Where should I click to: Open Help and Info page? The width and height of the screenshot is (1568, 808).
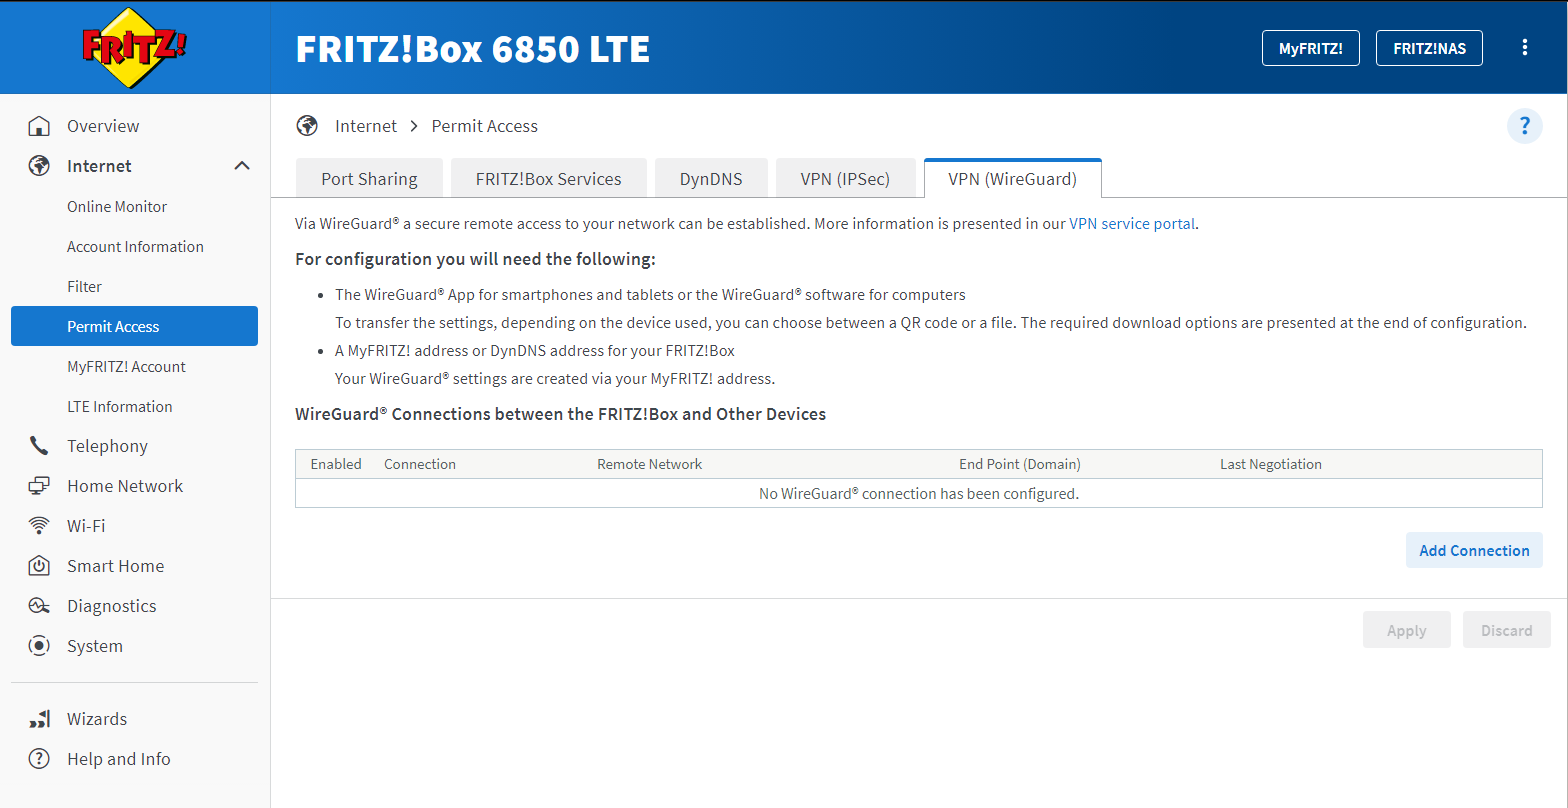(x=118, y=759)
